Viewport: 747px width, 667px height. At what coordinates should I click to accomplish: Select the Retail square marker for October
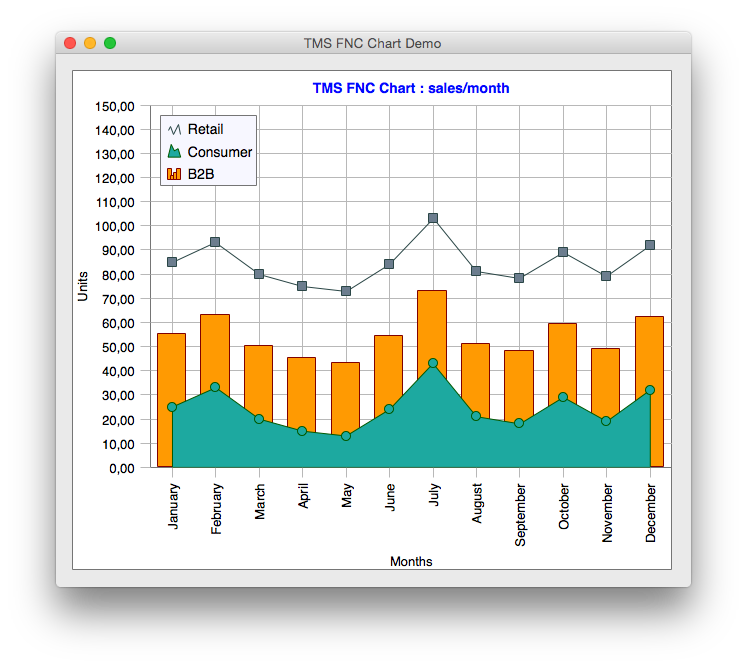coord(563,252)
